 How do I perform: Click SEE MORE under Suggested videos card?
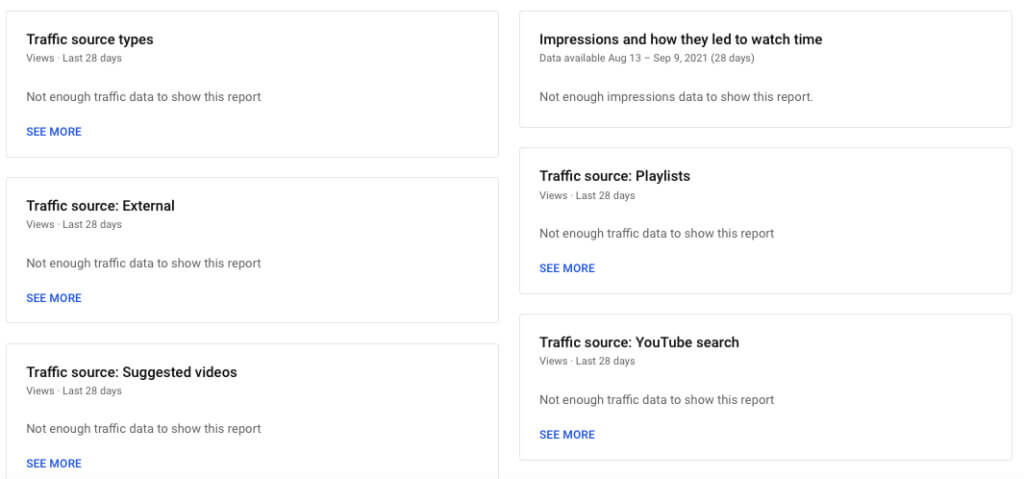(x=54, y=464)
